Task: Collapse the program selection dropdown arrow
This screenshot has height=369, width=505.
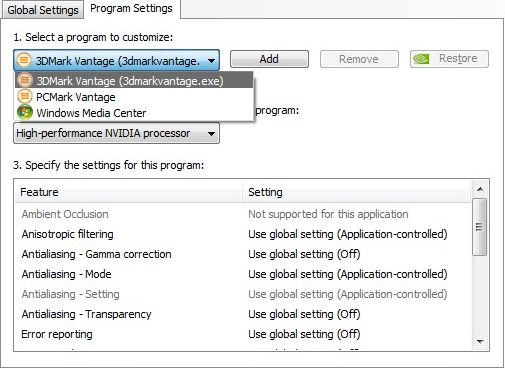Action: [211, 61]
